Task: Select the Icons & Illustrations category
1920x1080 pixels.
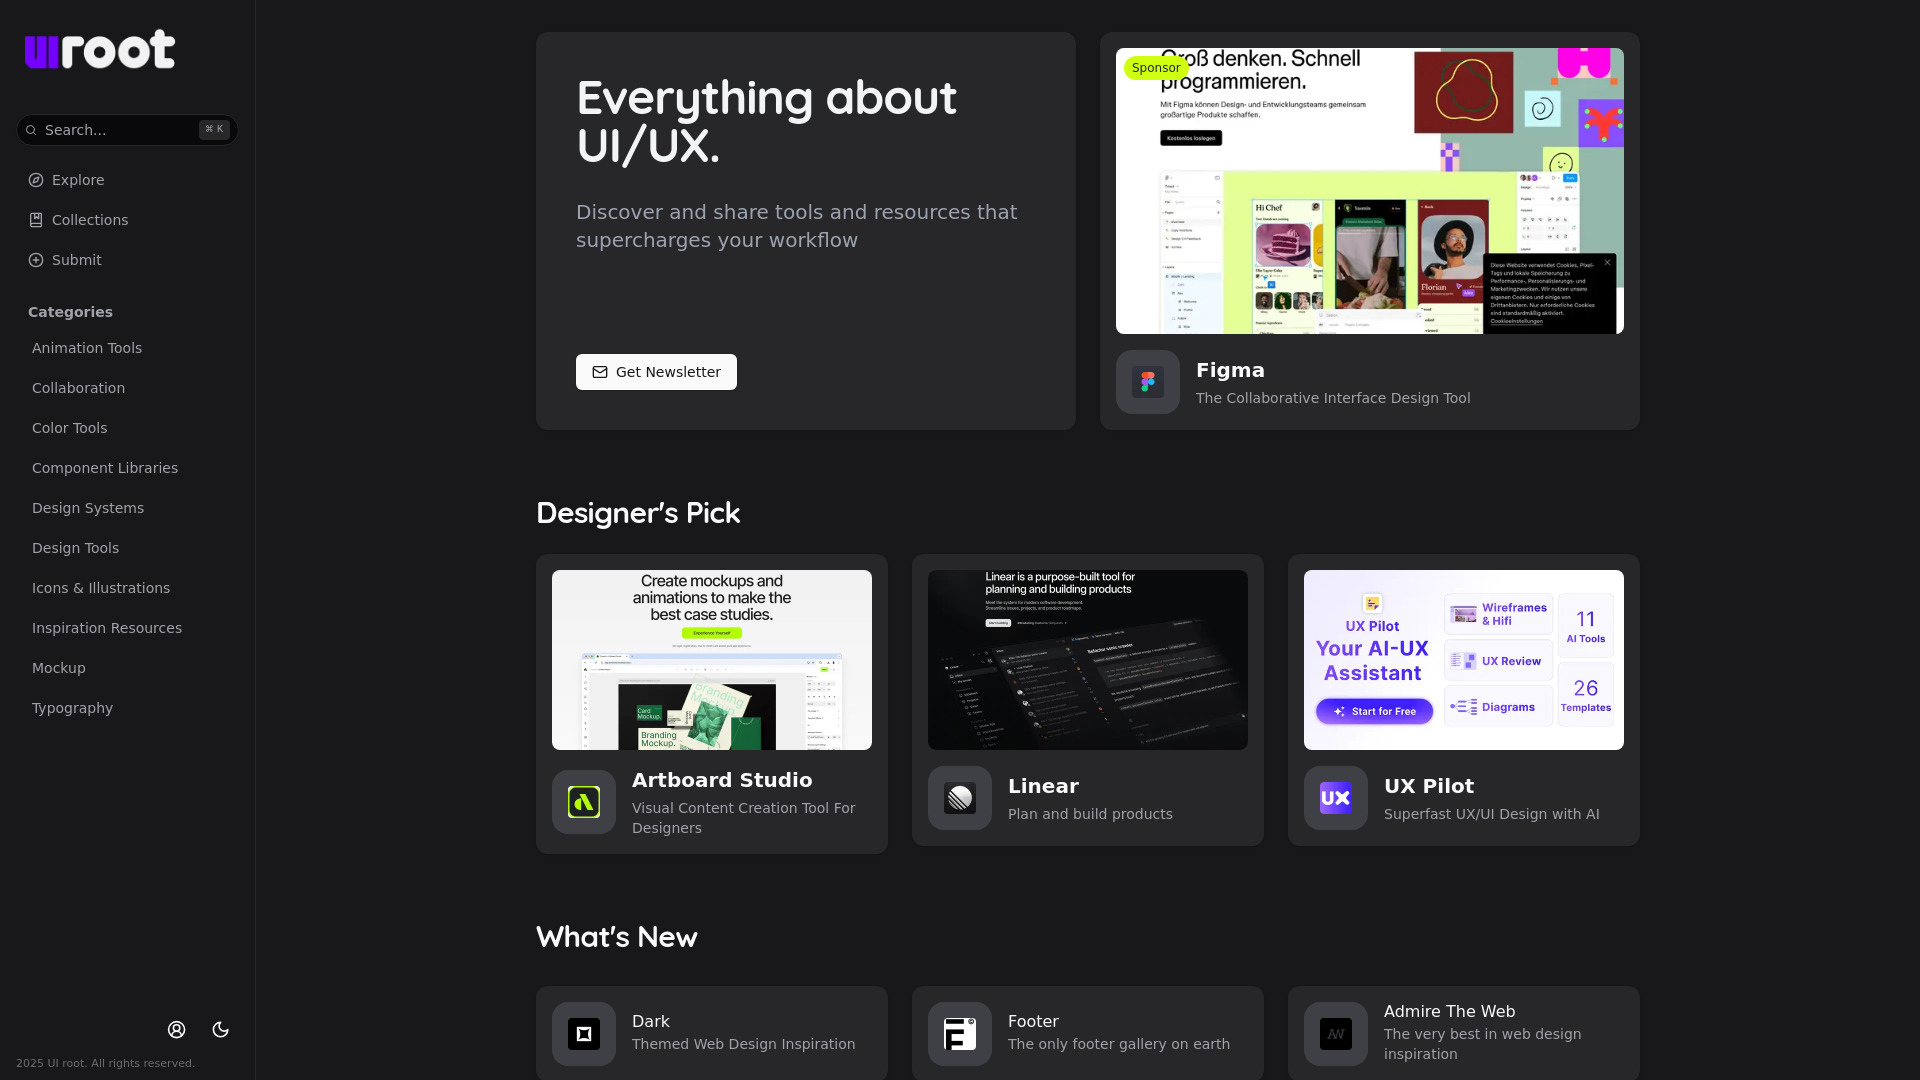Action: (x=101, y=588)
